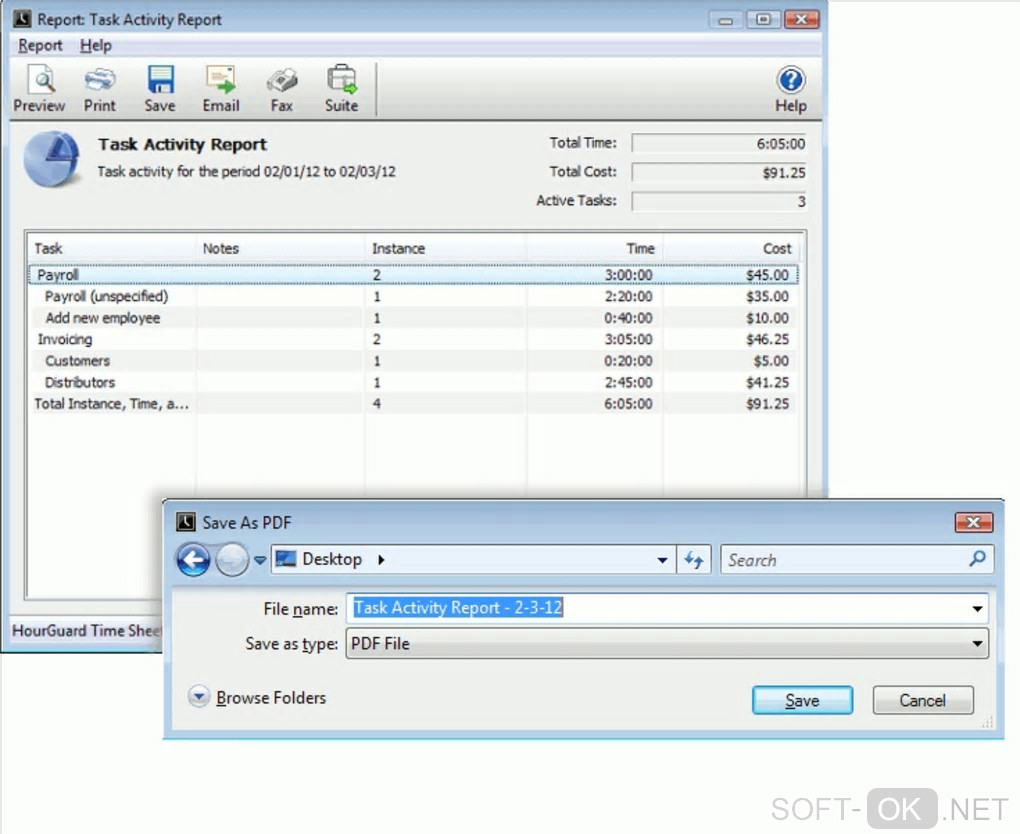
Task: Select the Customers row
Action: [x=413, y=361]
